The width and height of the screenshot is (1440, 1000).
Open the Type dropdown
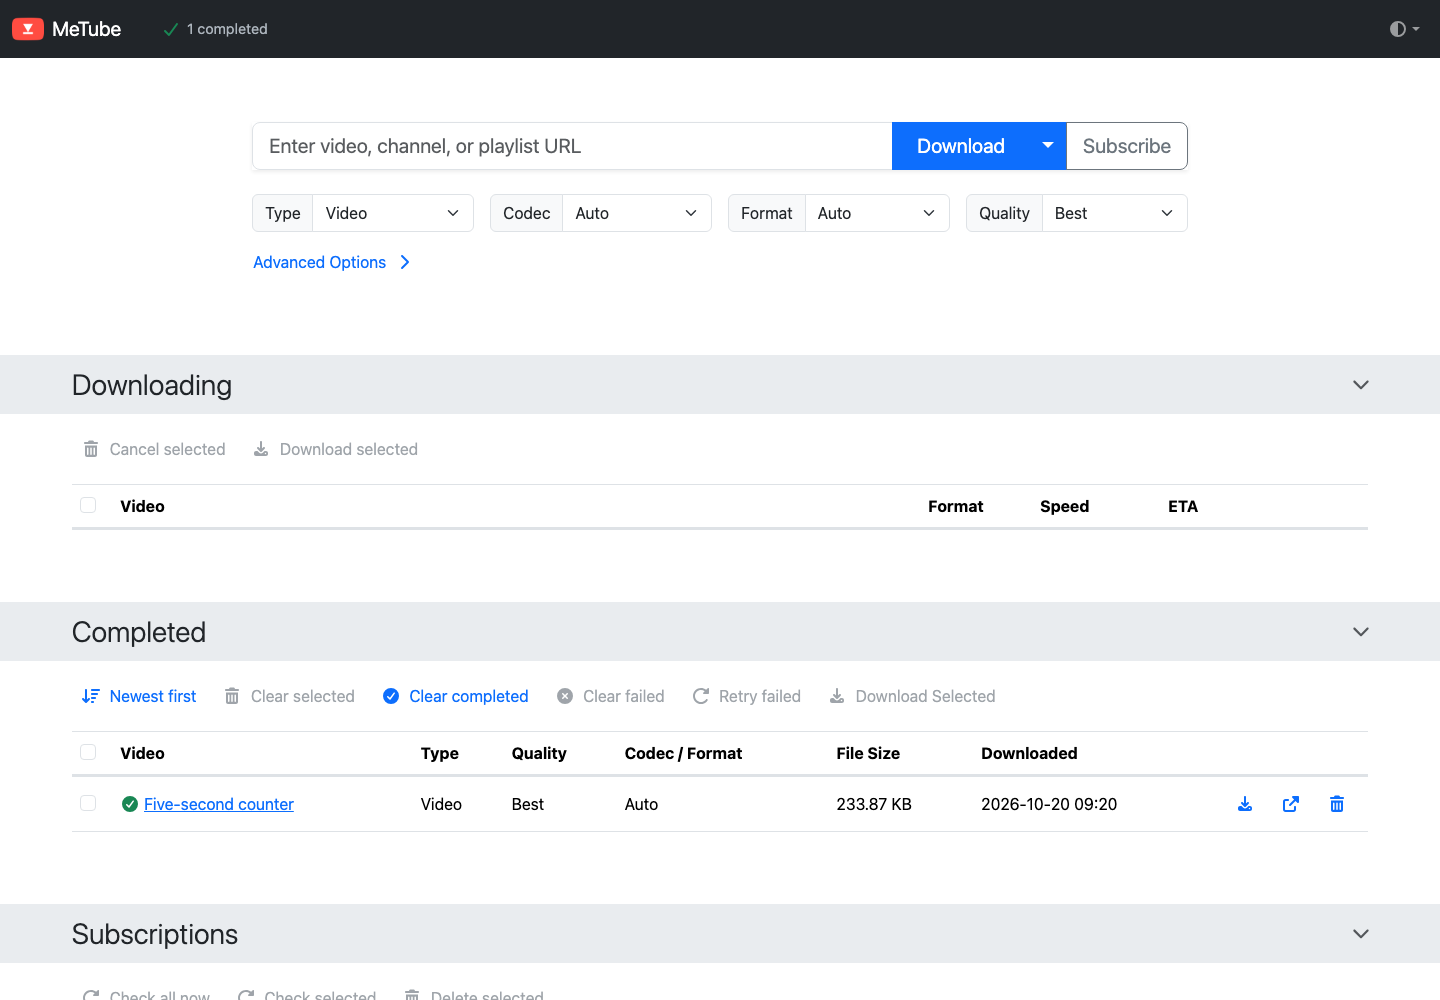[393, 213]
